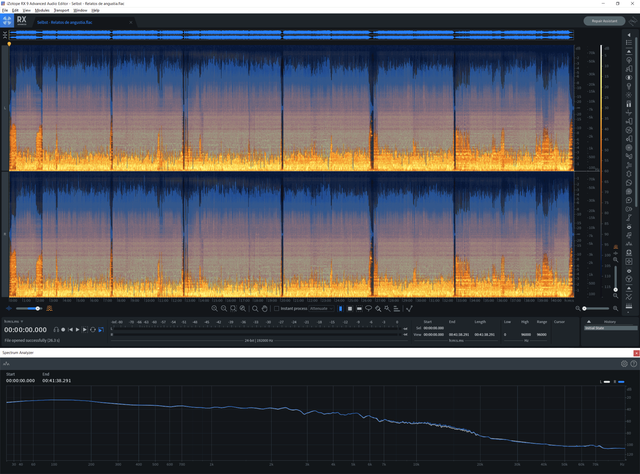The height and width of the screenshot is (474, 640).
Task: Select the Frequency selection tool
Action: coord(359,309)
